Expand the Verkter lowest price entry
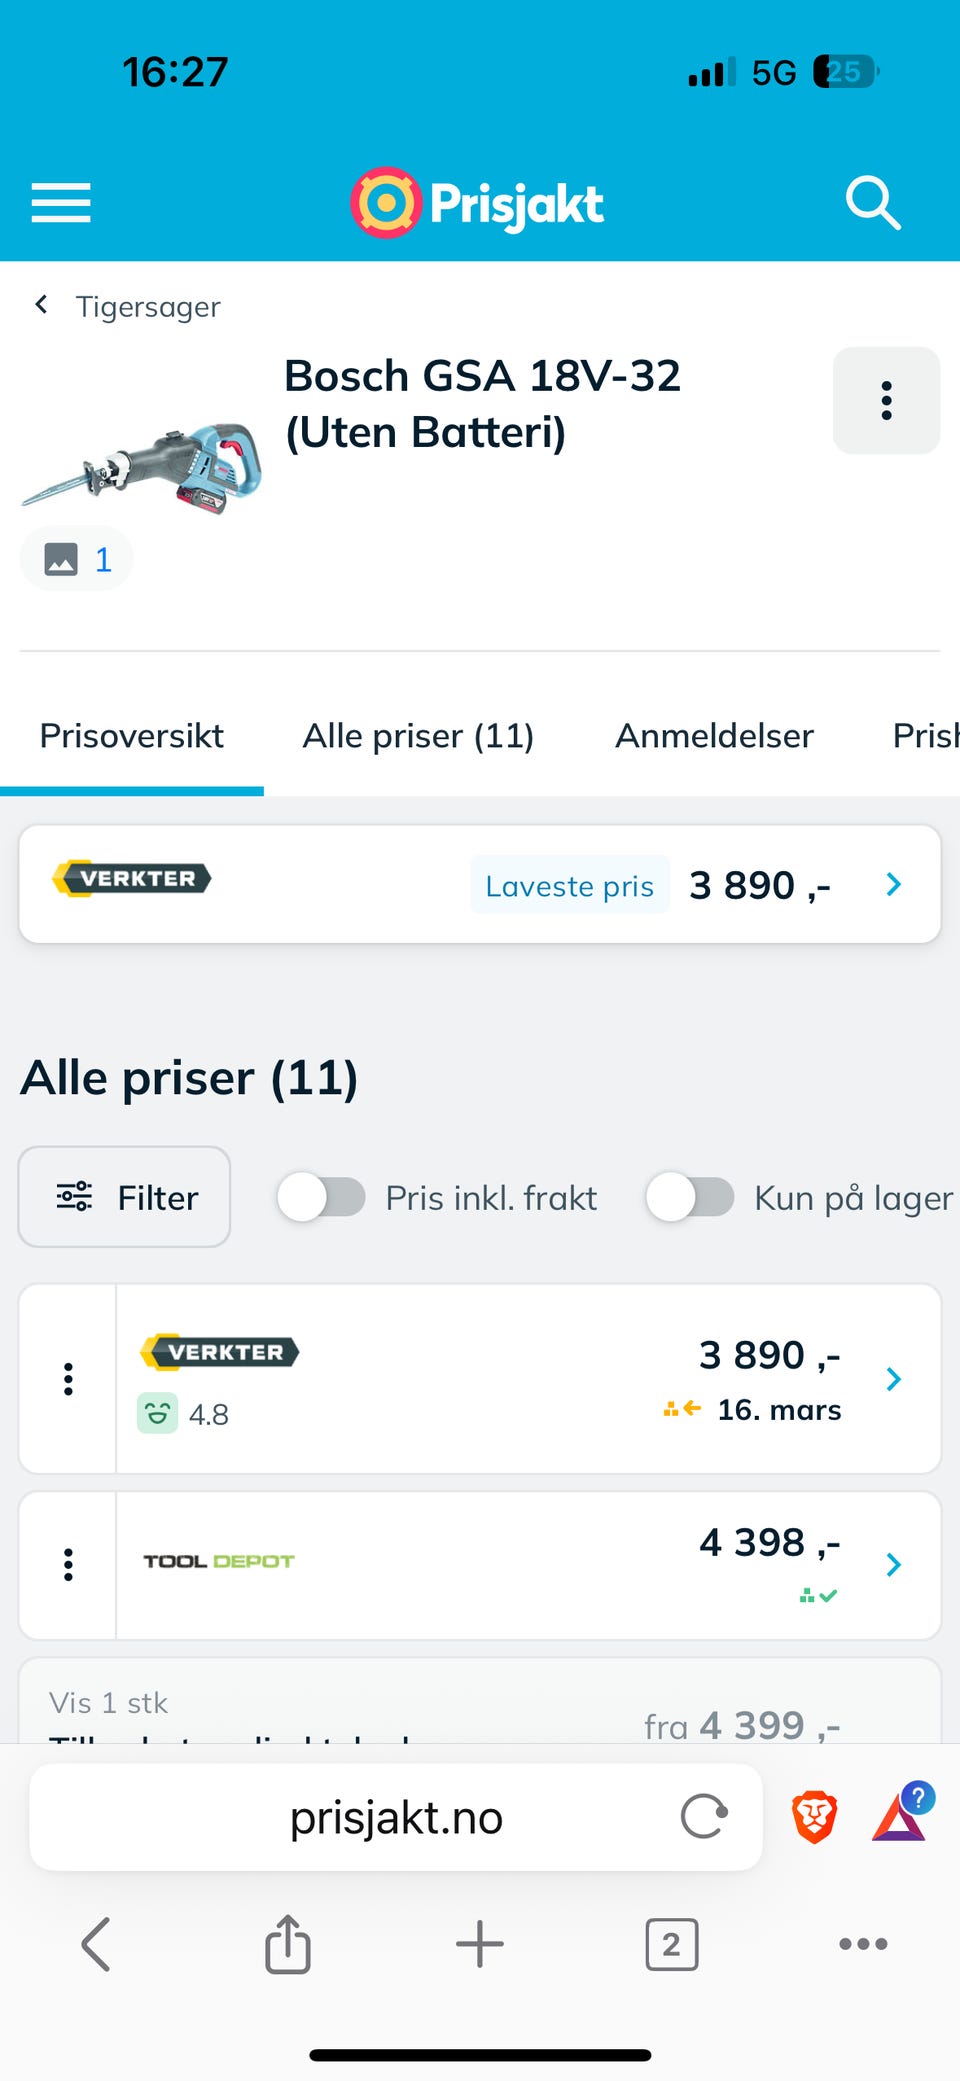Viewport: 960px width, 2081px height. tap(891, 884)
